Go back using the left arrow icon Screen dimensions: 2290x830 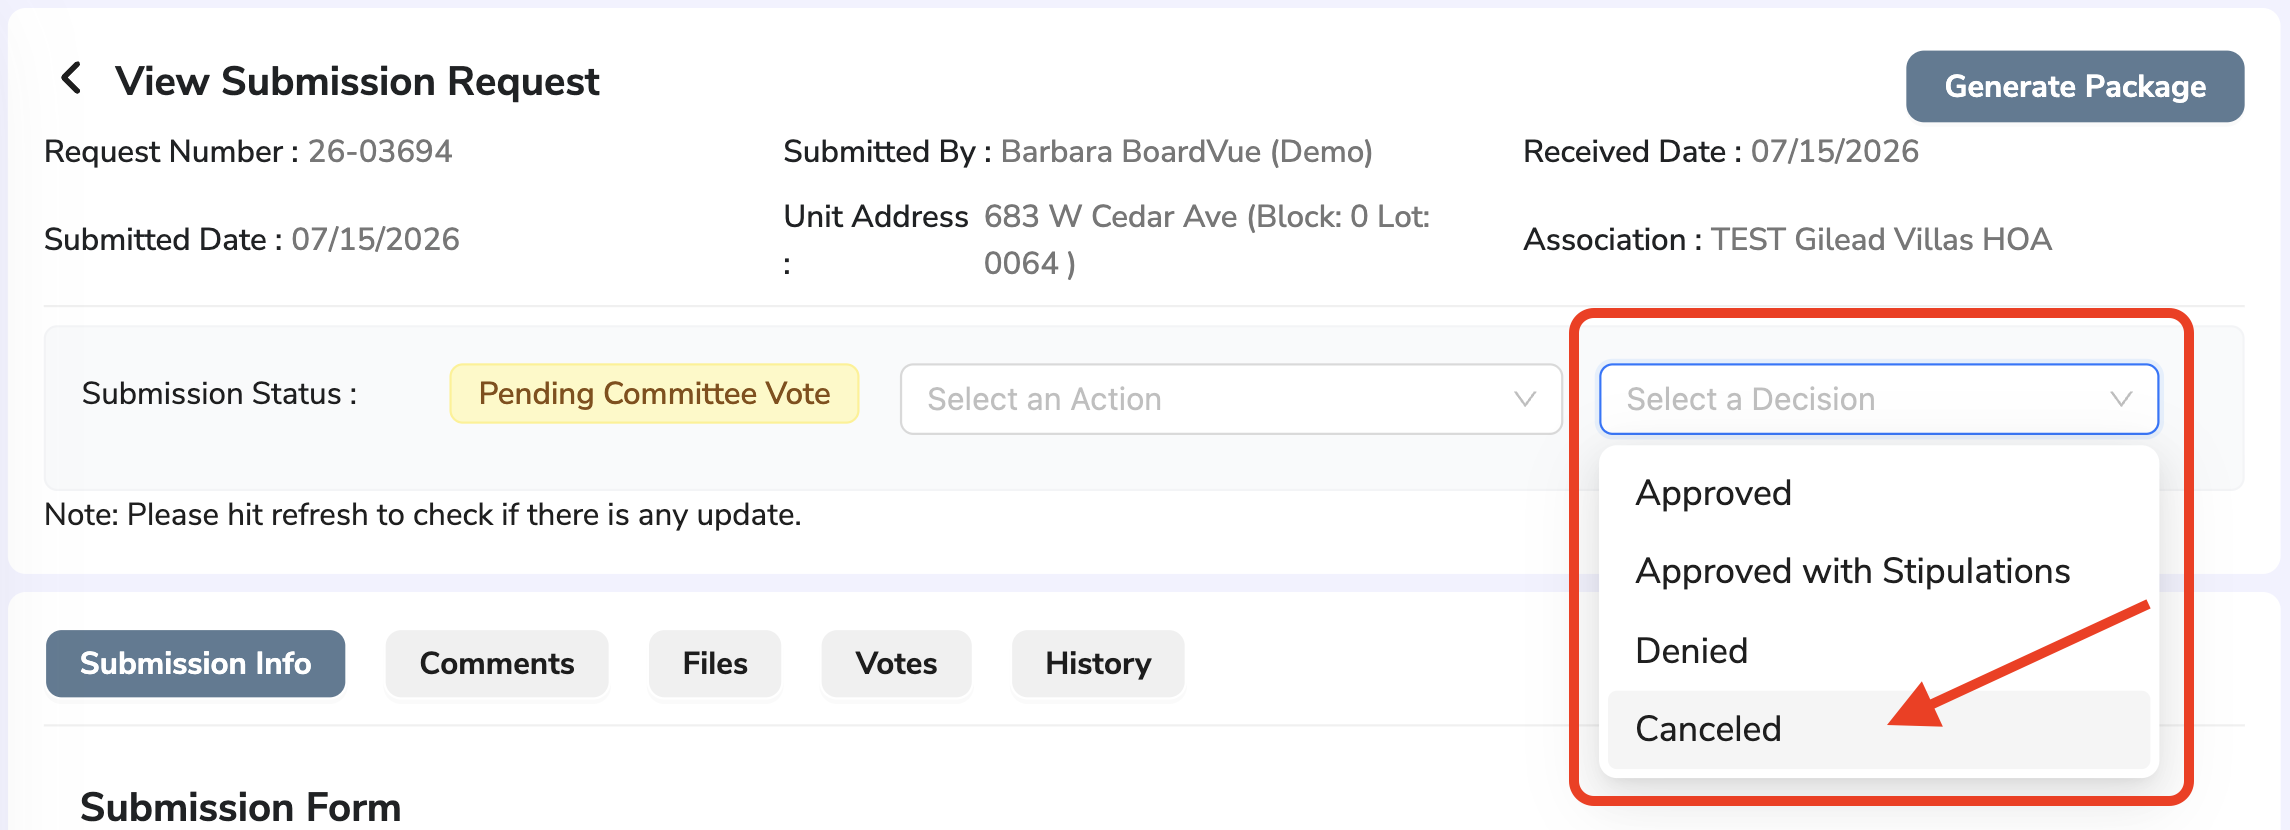(x=70, y=78)
